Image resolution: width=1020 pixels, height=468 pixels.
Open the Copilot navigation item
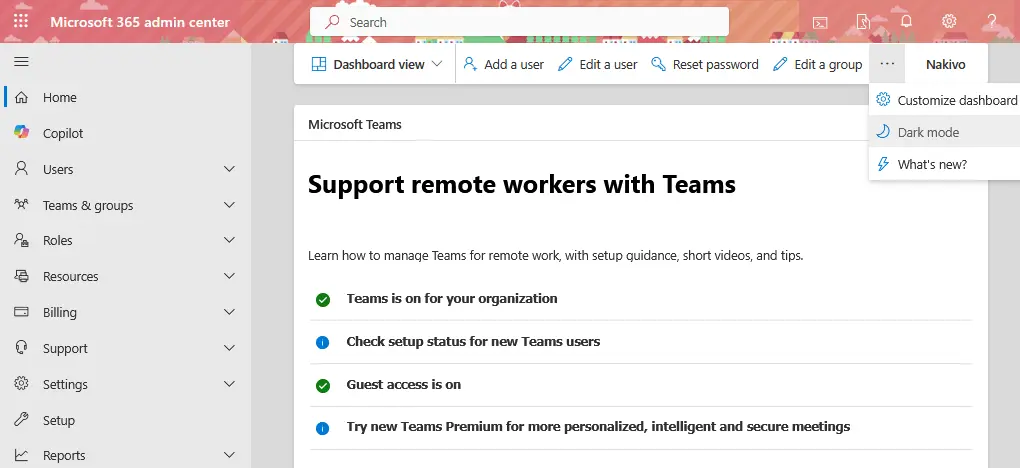click(126, 133)
